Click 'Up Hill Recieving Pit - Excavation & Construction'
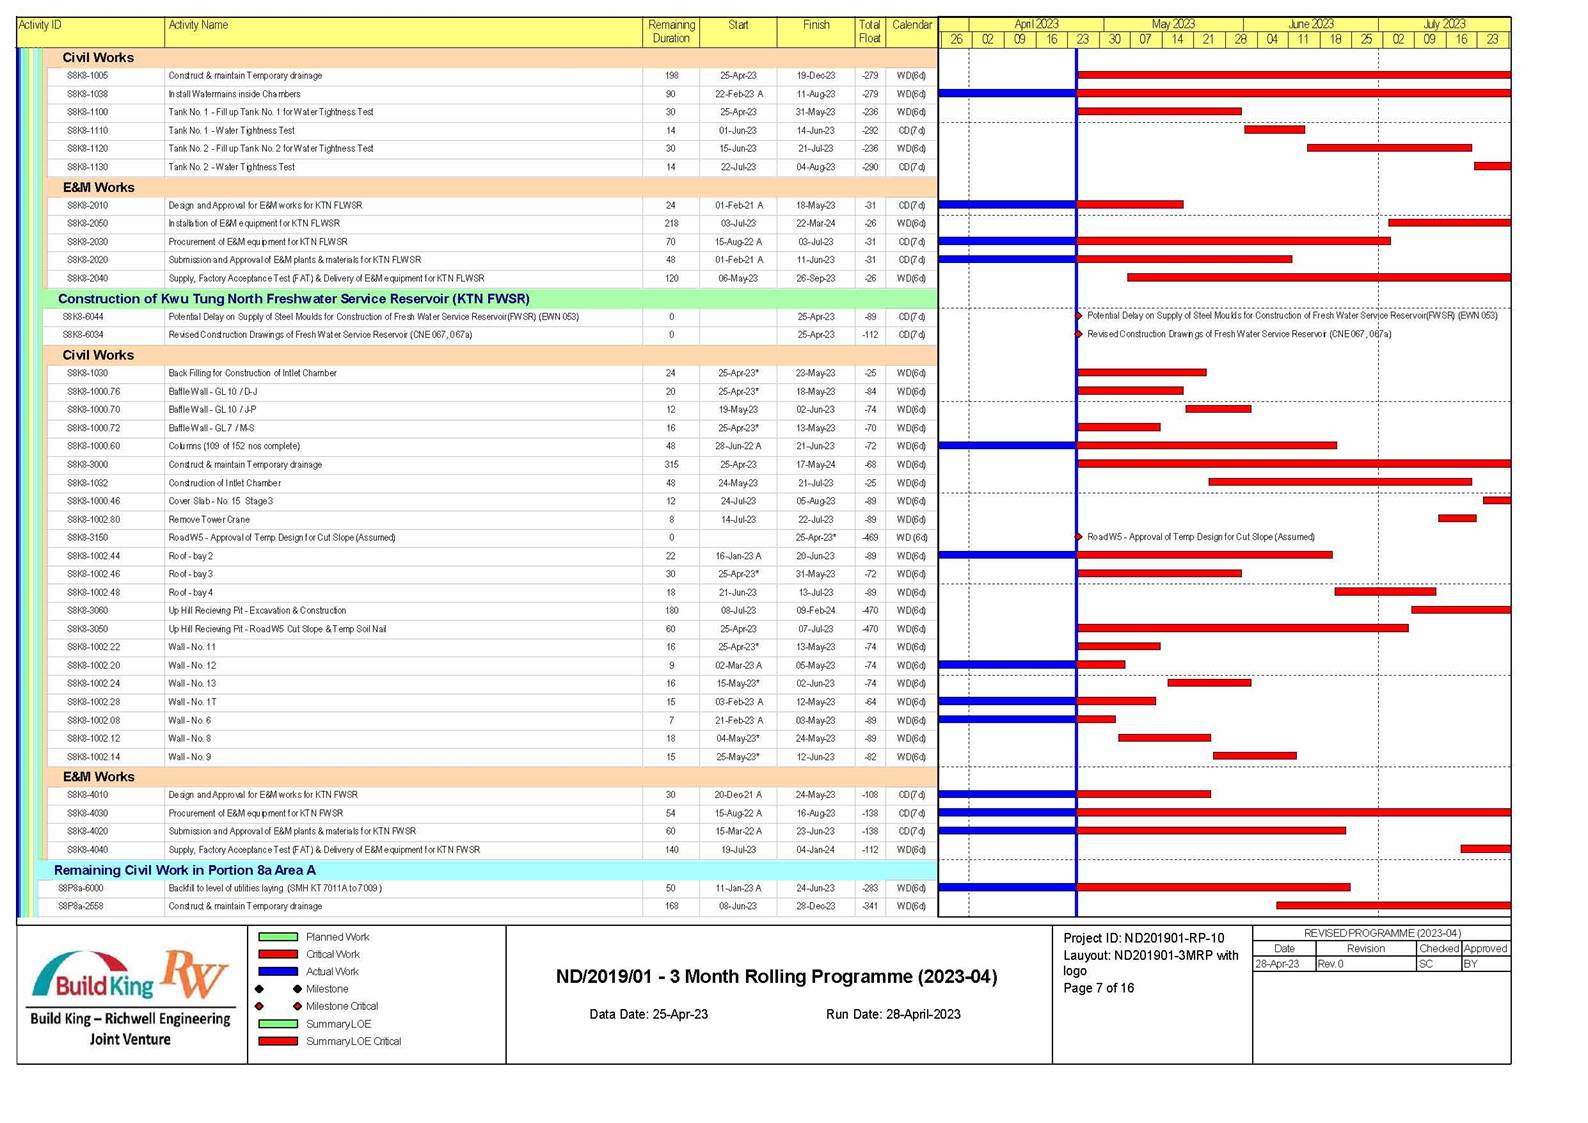The image size is (1588, 1123). click(x=257, y=610)
